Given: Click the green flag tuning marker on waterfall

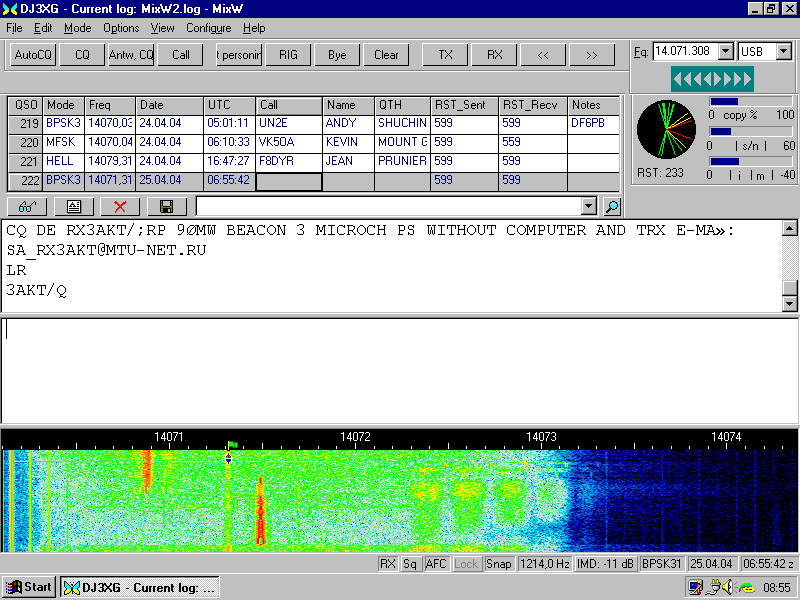Looking at the screenshot, I should tap(231, 445).
